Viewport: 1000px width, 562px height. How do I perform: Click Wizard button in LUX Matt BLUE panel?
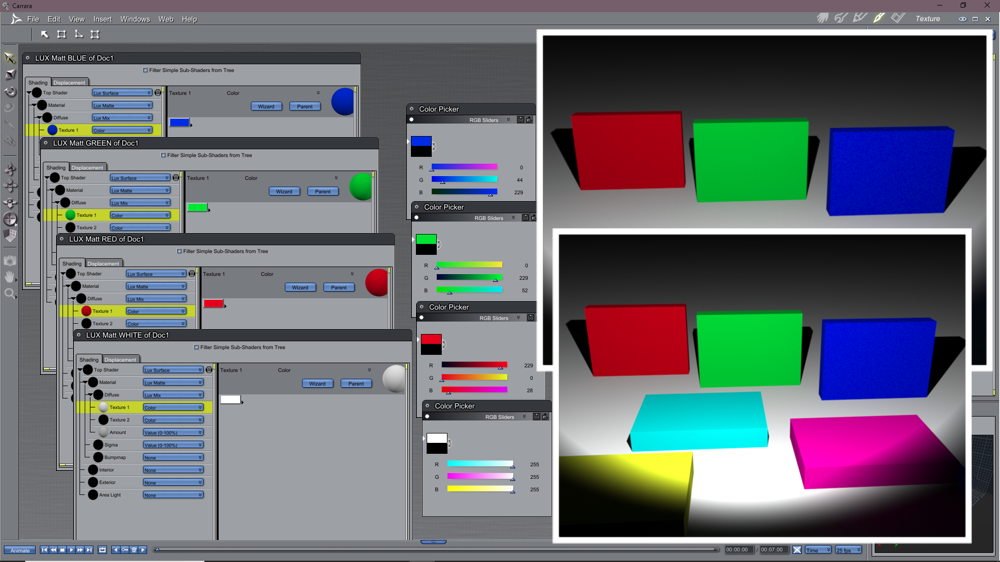click(266, 107)
